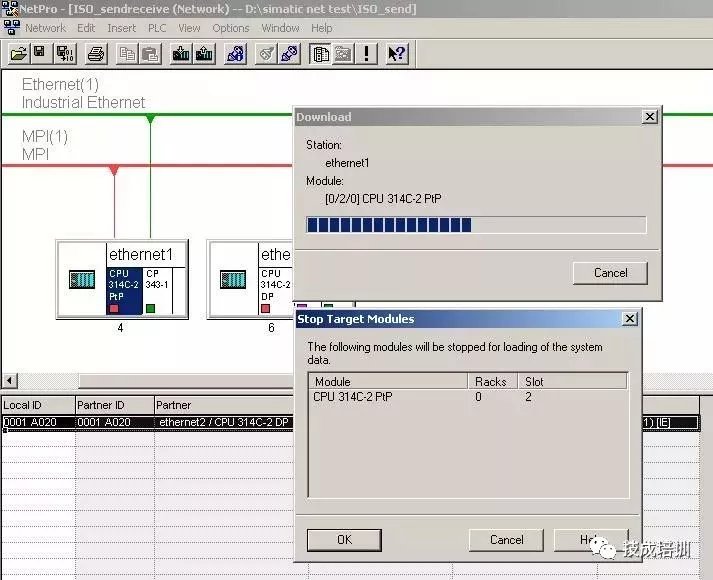
Task: Click the Download to PLC toolbar icon
Action: [181, 53]
